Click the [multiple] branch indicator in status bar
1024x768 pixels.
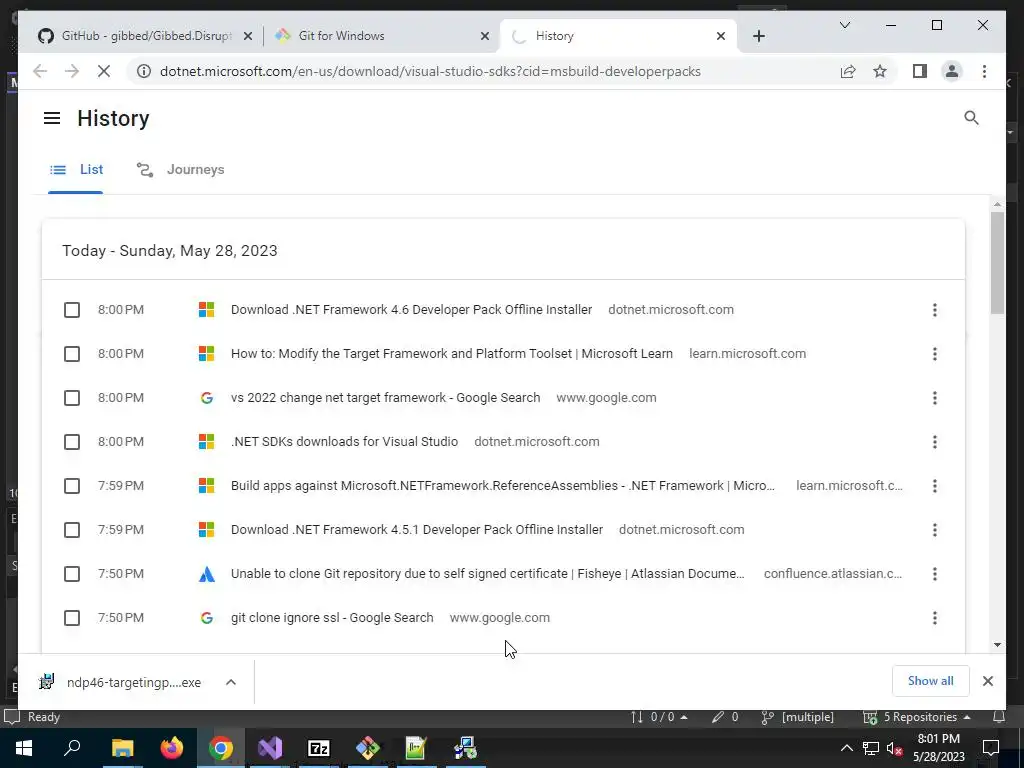tap(798, 717)
